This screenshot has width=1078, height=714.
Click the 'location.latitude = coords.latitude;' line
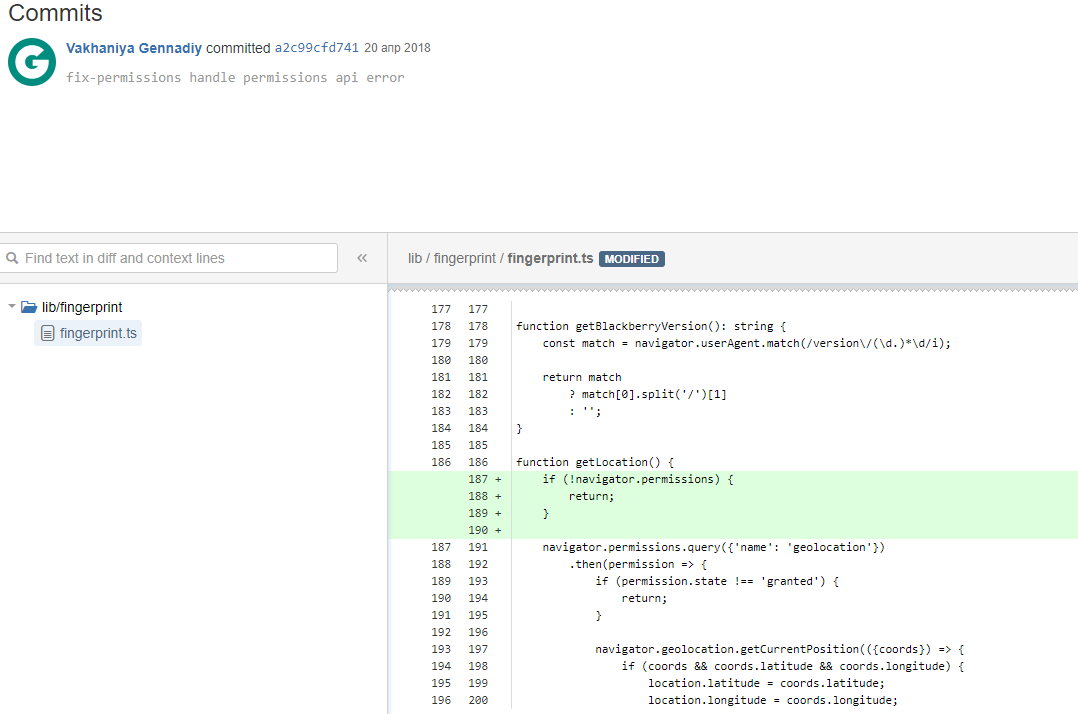click(767, 683)
